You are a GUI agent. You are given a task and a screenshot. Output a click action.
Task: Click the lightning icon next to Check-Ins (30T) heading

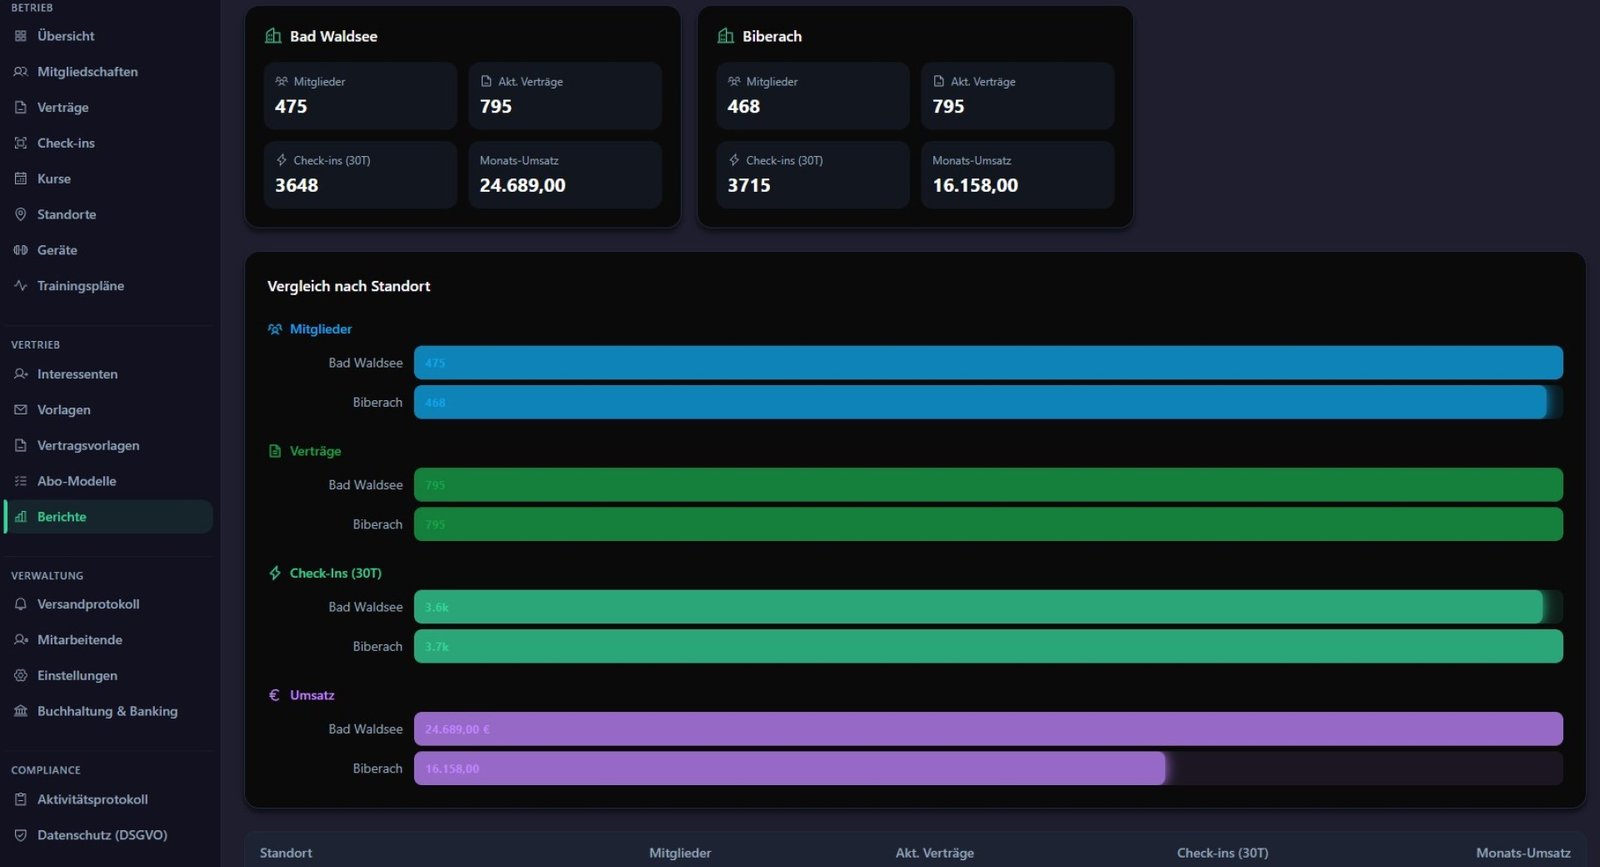click(x=275, y=573)
